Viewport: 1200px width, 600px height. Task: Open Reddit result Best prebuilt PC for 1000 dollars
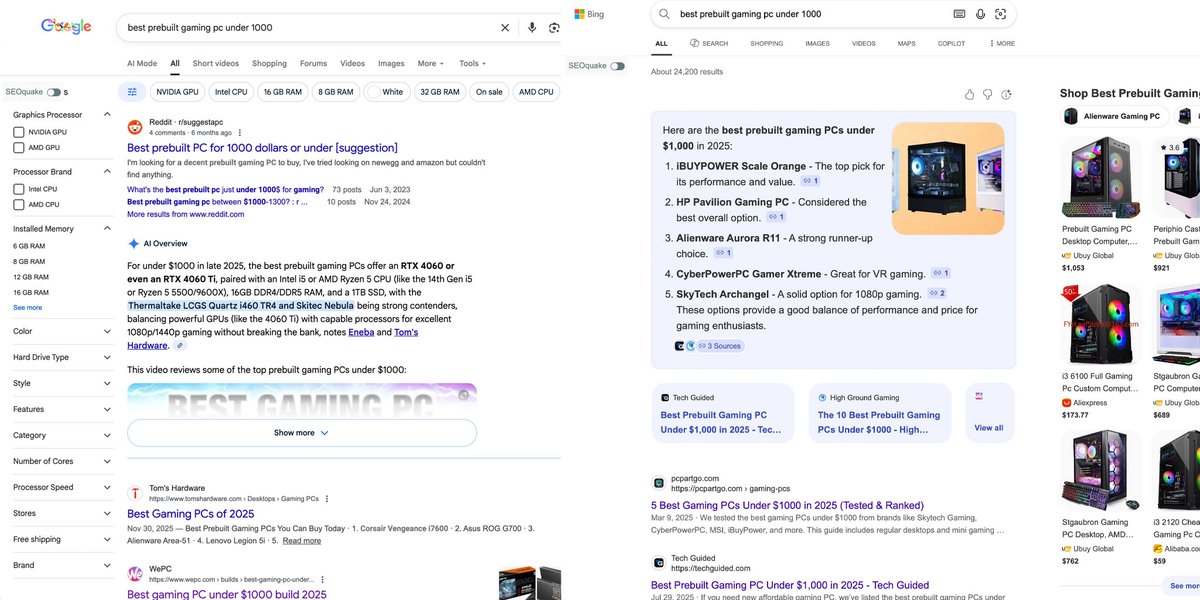(x=262, y=148)
